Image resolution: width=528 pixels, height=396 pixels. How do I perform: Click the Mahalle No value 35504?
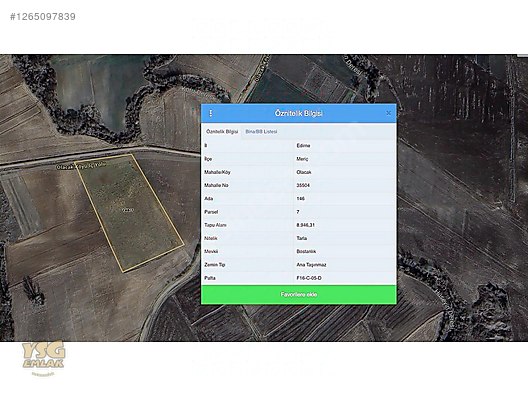point(303,185)
